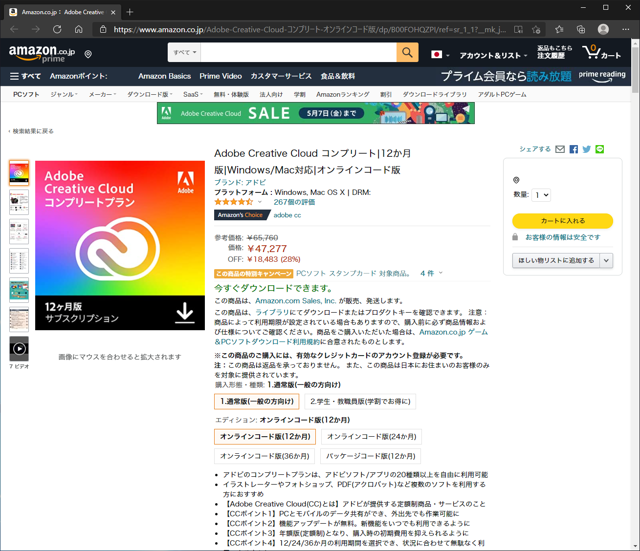Viewport: 640px width, 551px height.
Task: Reload the page with the refresh icon
Action: click(57, 29)
